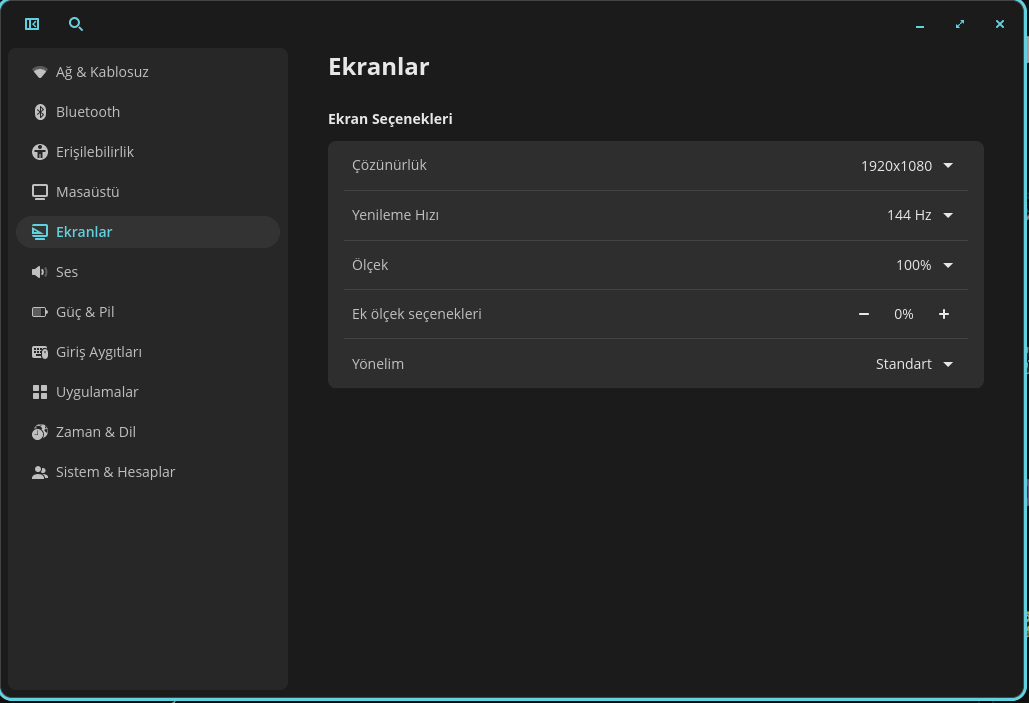
Task: Open the Ağ & Kablosuz settings page
Action: [148, 72]
